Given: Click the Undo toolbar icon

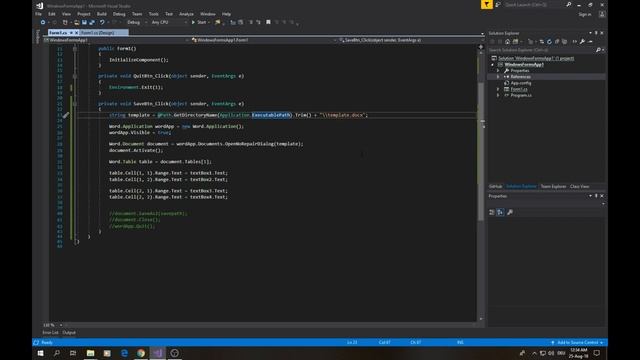Looking at the screenshot, I should 102,22.
